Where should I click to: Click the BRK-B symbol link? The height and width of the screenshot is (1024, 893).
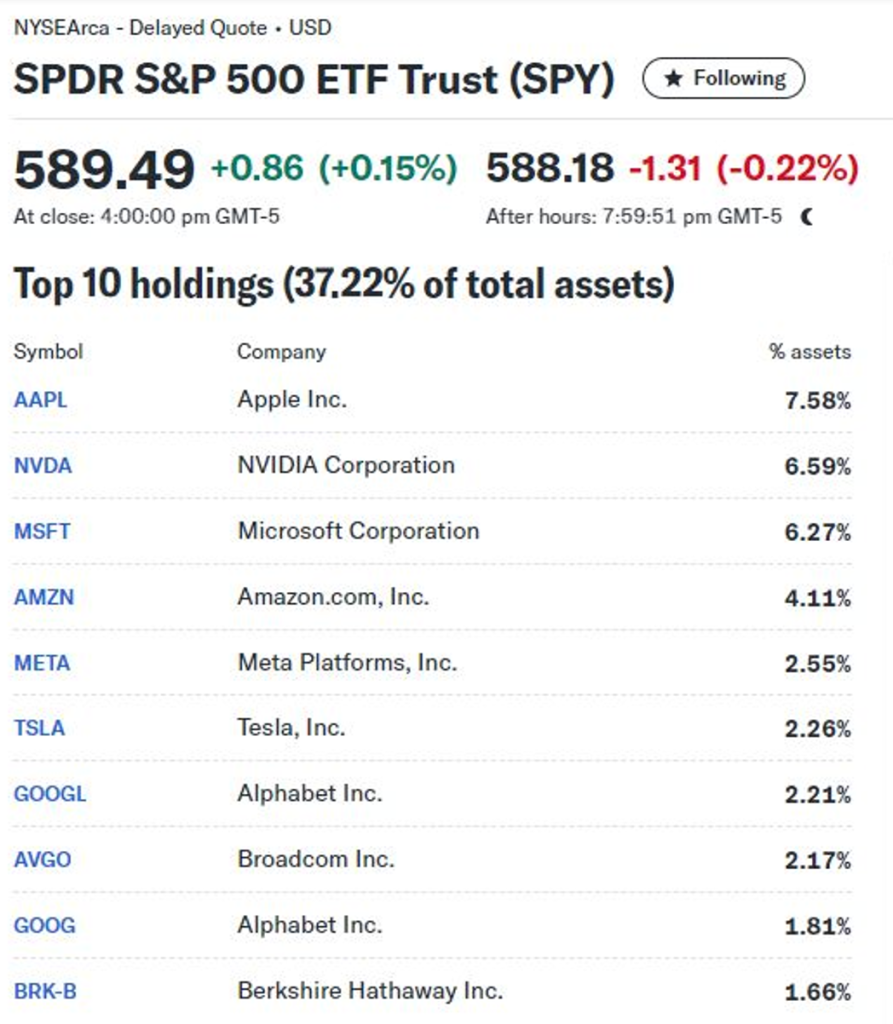(x=45, y=991)
